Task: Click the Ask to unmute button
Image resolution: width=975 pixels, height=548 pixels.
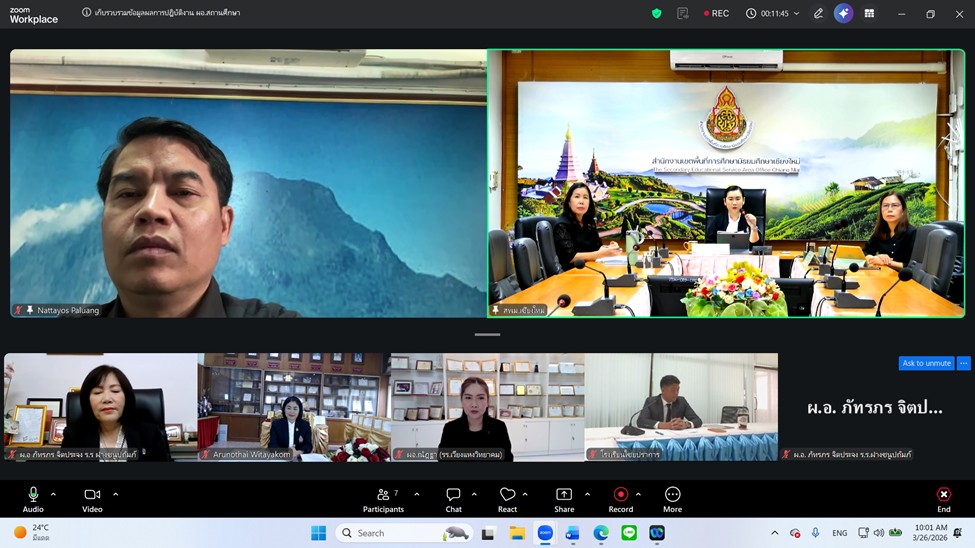Action: coord(925,363)
